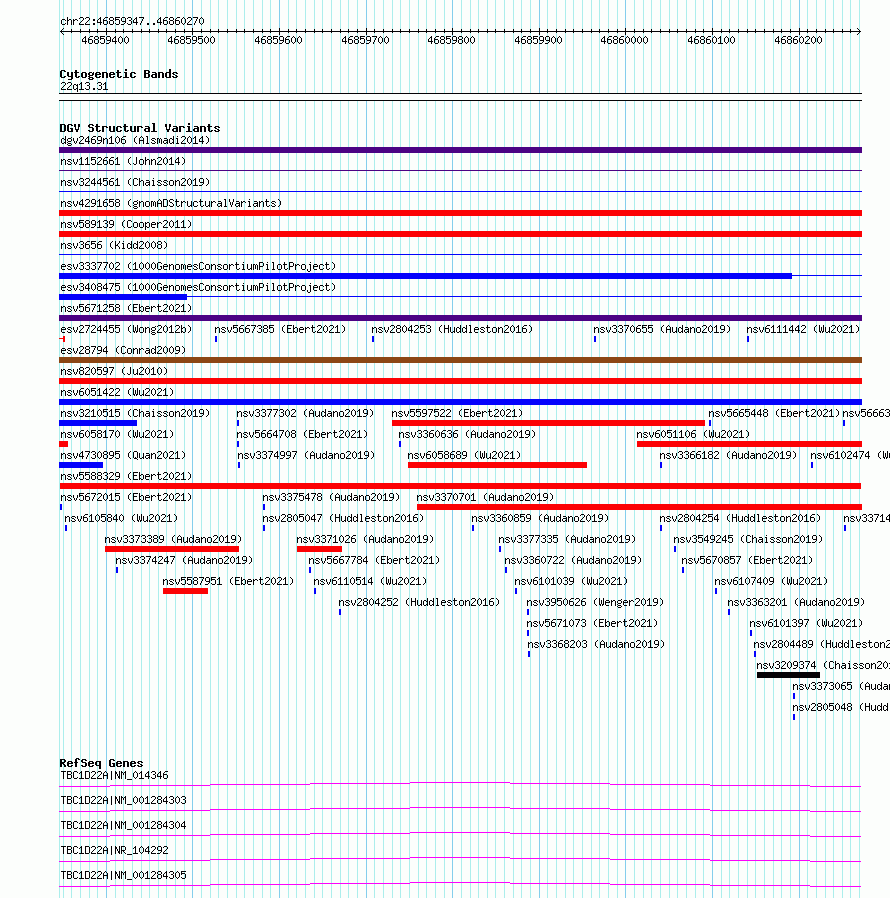Screen dimensions: 890x898
Task: Click nsv6111442 (Wu2021) label
Action: (803, 329)
